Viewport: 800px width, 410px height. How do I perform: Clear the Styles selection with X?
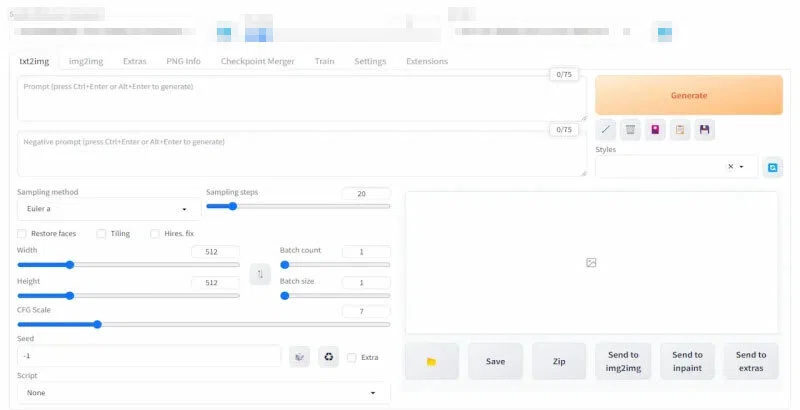730,166
